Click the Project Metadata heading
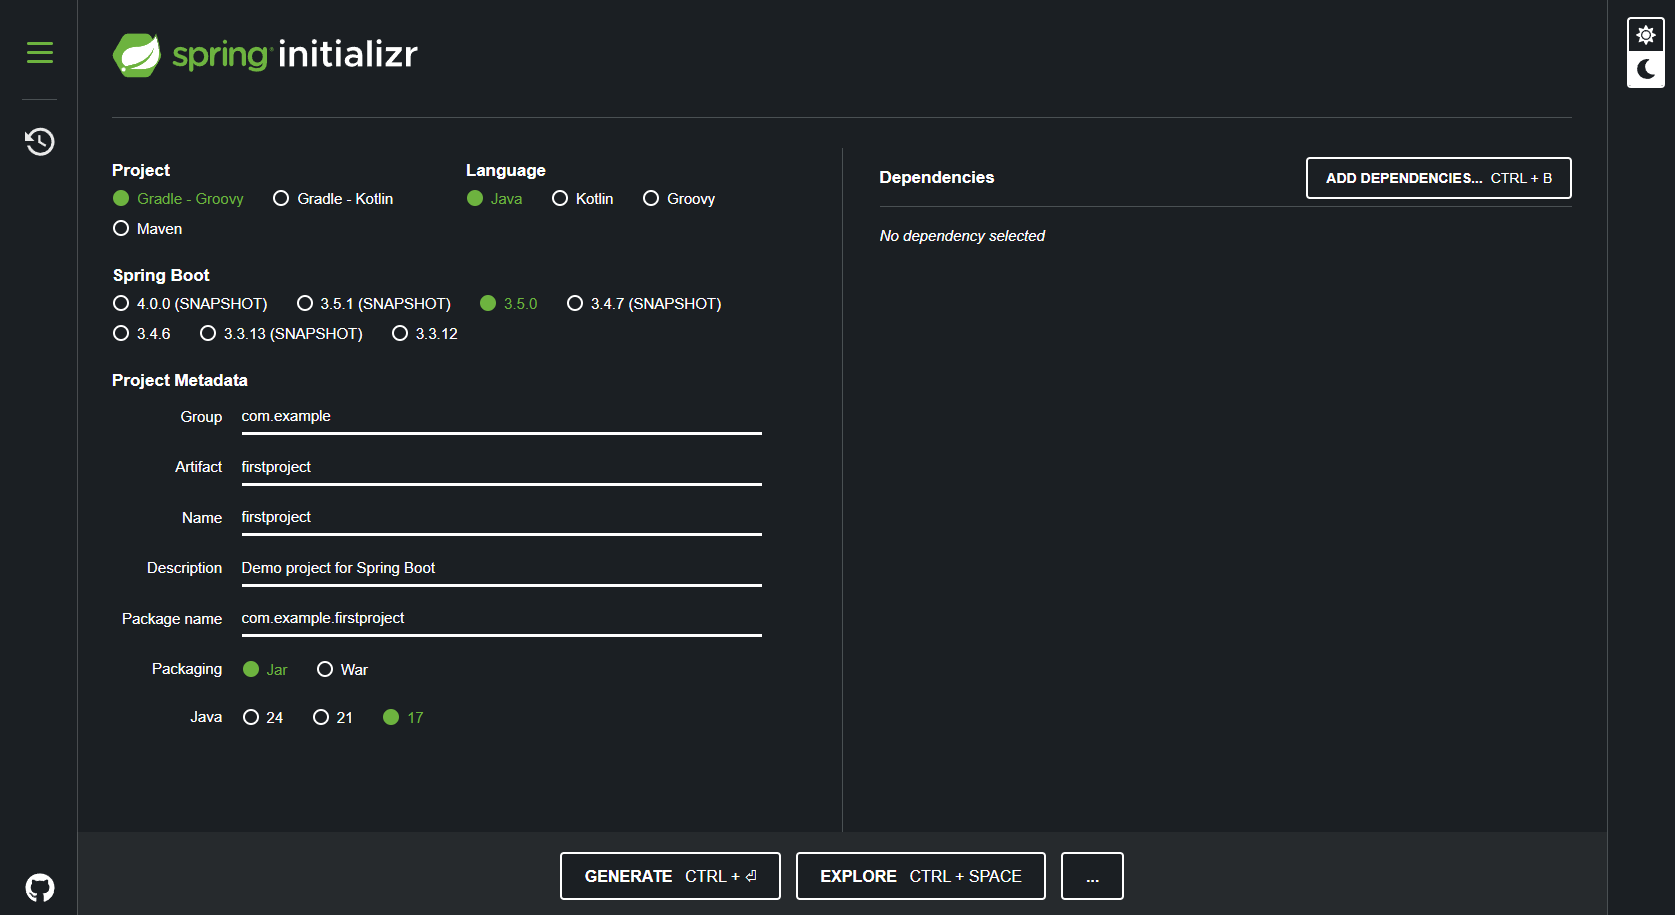The image size is (1675, 915). (180, 380)
